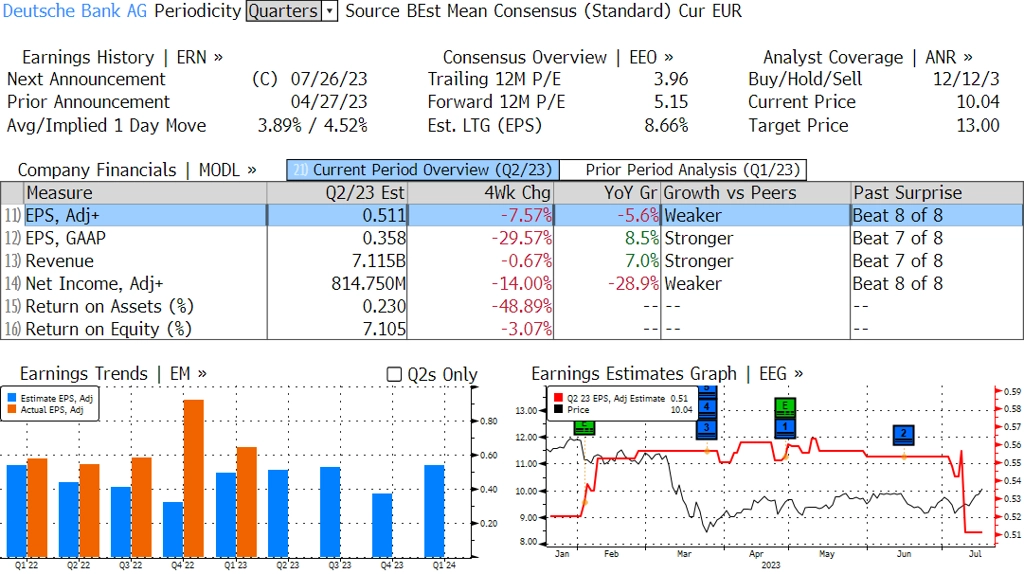Click the Prior Announcement date 04/27/23

click(x=329, y=102)
